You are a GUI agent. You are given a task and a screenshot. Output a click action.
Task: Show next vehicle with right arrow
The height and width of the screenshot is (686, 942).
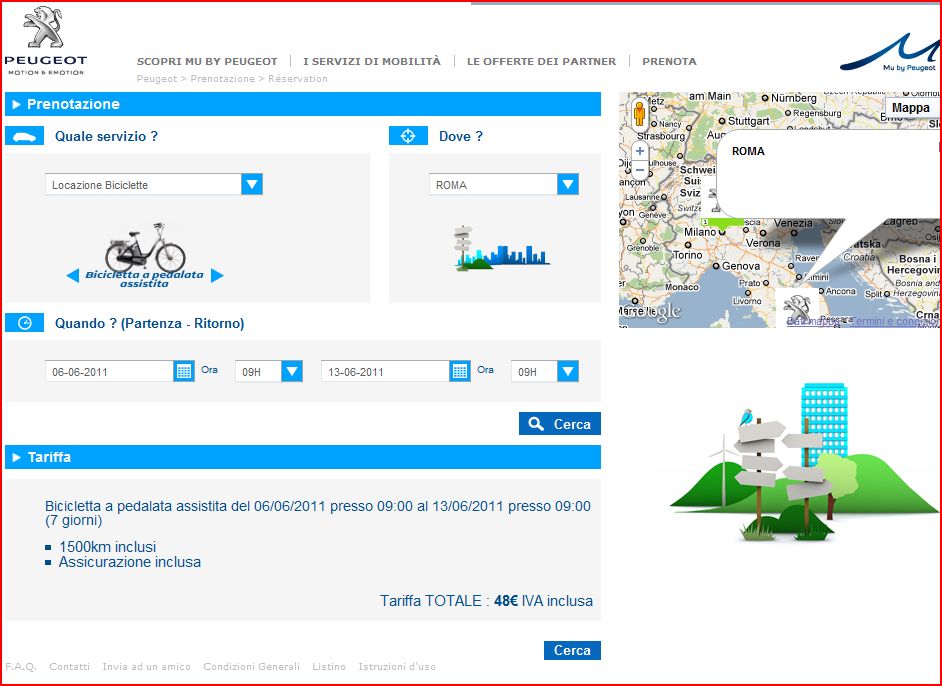point(217,276)
